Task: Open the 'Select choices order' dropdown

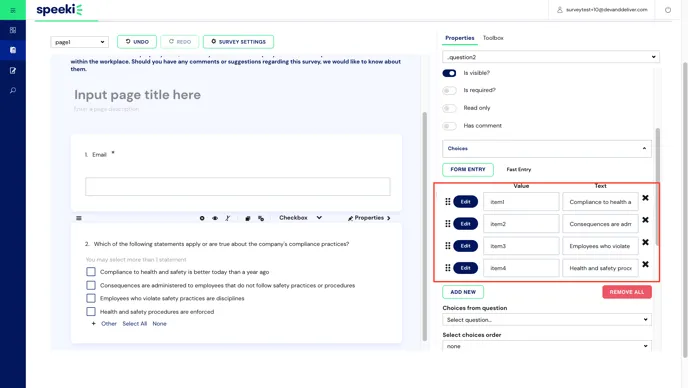Action: [547, 346]
